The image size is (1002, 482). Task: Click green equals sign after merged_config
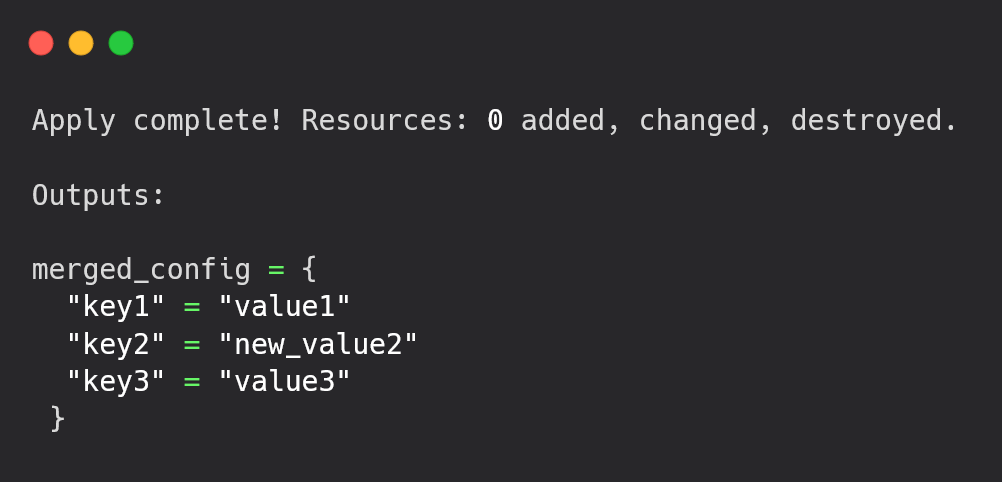(x=276, y=270)
